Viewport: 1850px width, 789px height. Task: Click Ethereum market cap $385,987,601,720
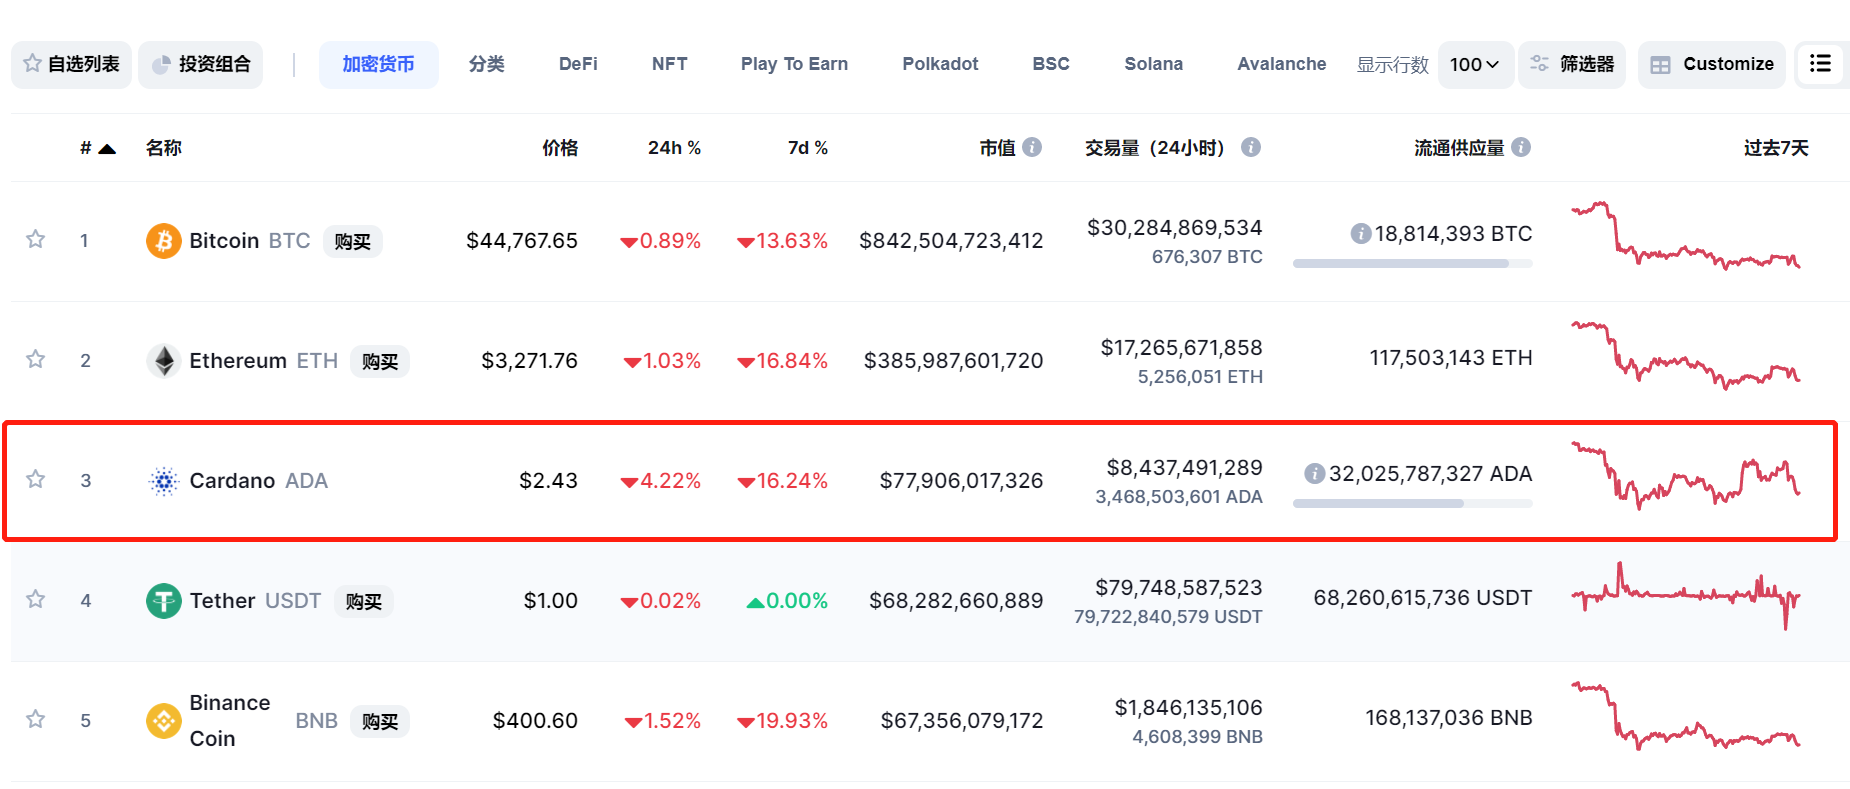pos(953,361)
